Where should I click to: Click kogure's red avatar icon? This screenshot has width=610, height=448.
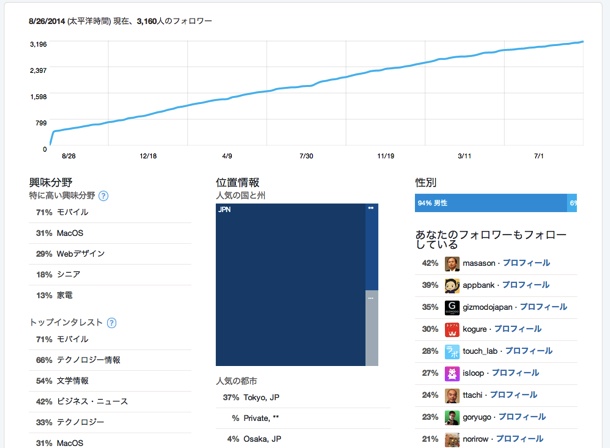point(452,329)
